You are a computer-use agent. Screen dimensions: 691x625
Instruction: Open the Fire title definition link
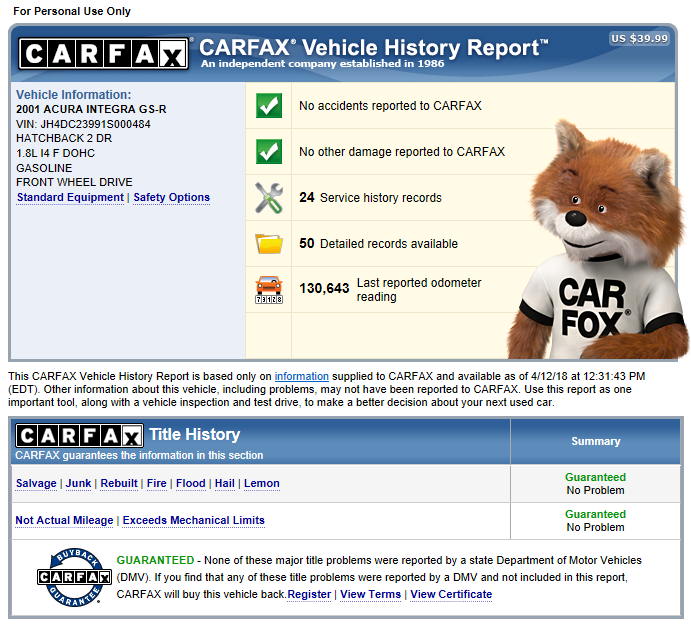click(x=156, y=484)
